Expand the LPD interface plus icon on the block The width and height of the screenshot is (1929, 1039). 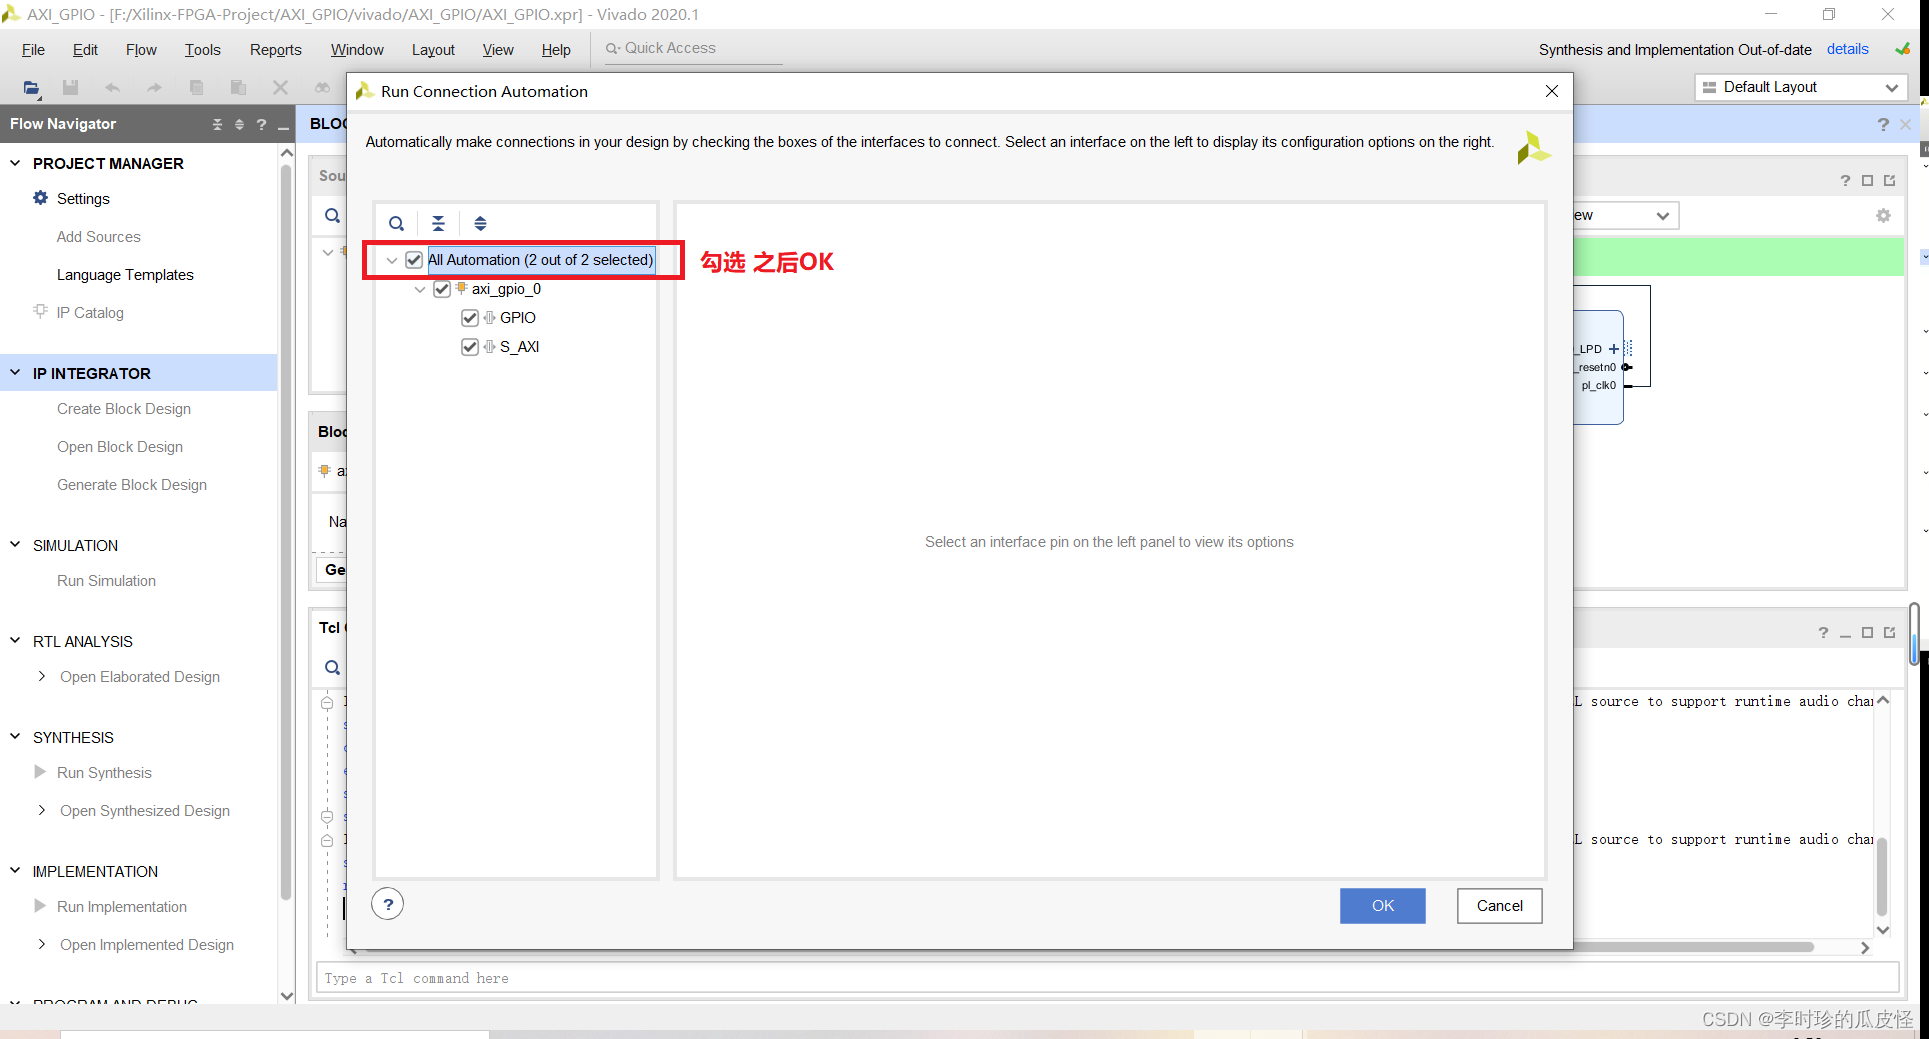tap(1613, 349)
